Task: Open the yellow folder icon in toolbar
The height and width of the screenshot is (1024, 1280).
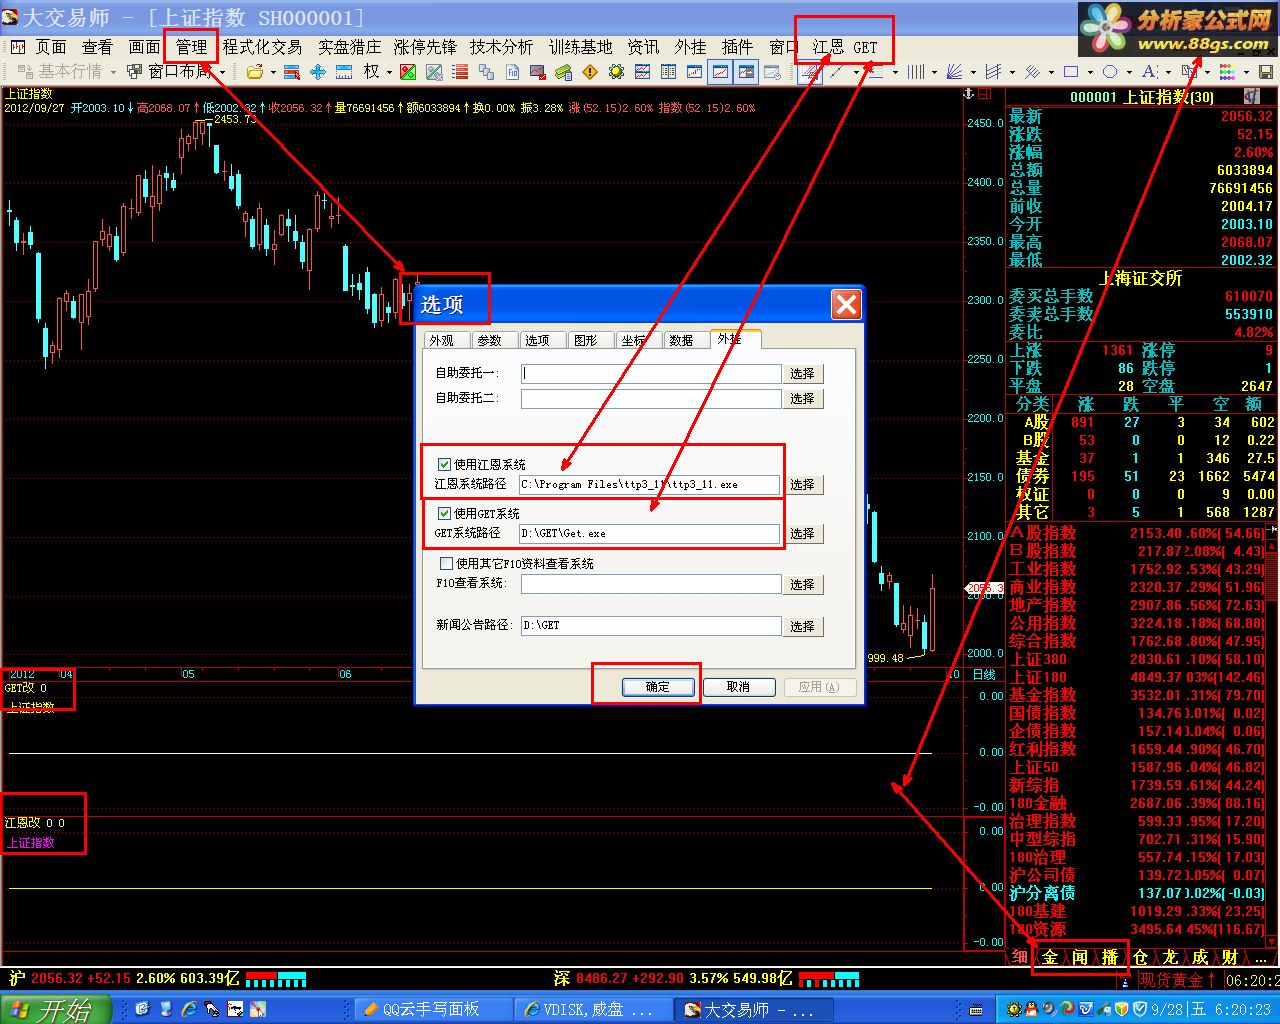Action: point(254,72)
